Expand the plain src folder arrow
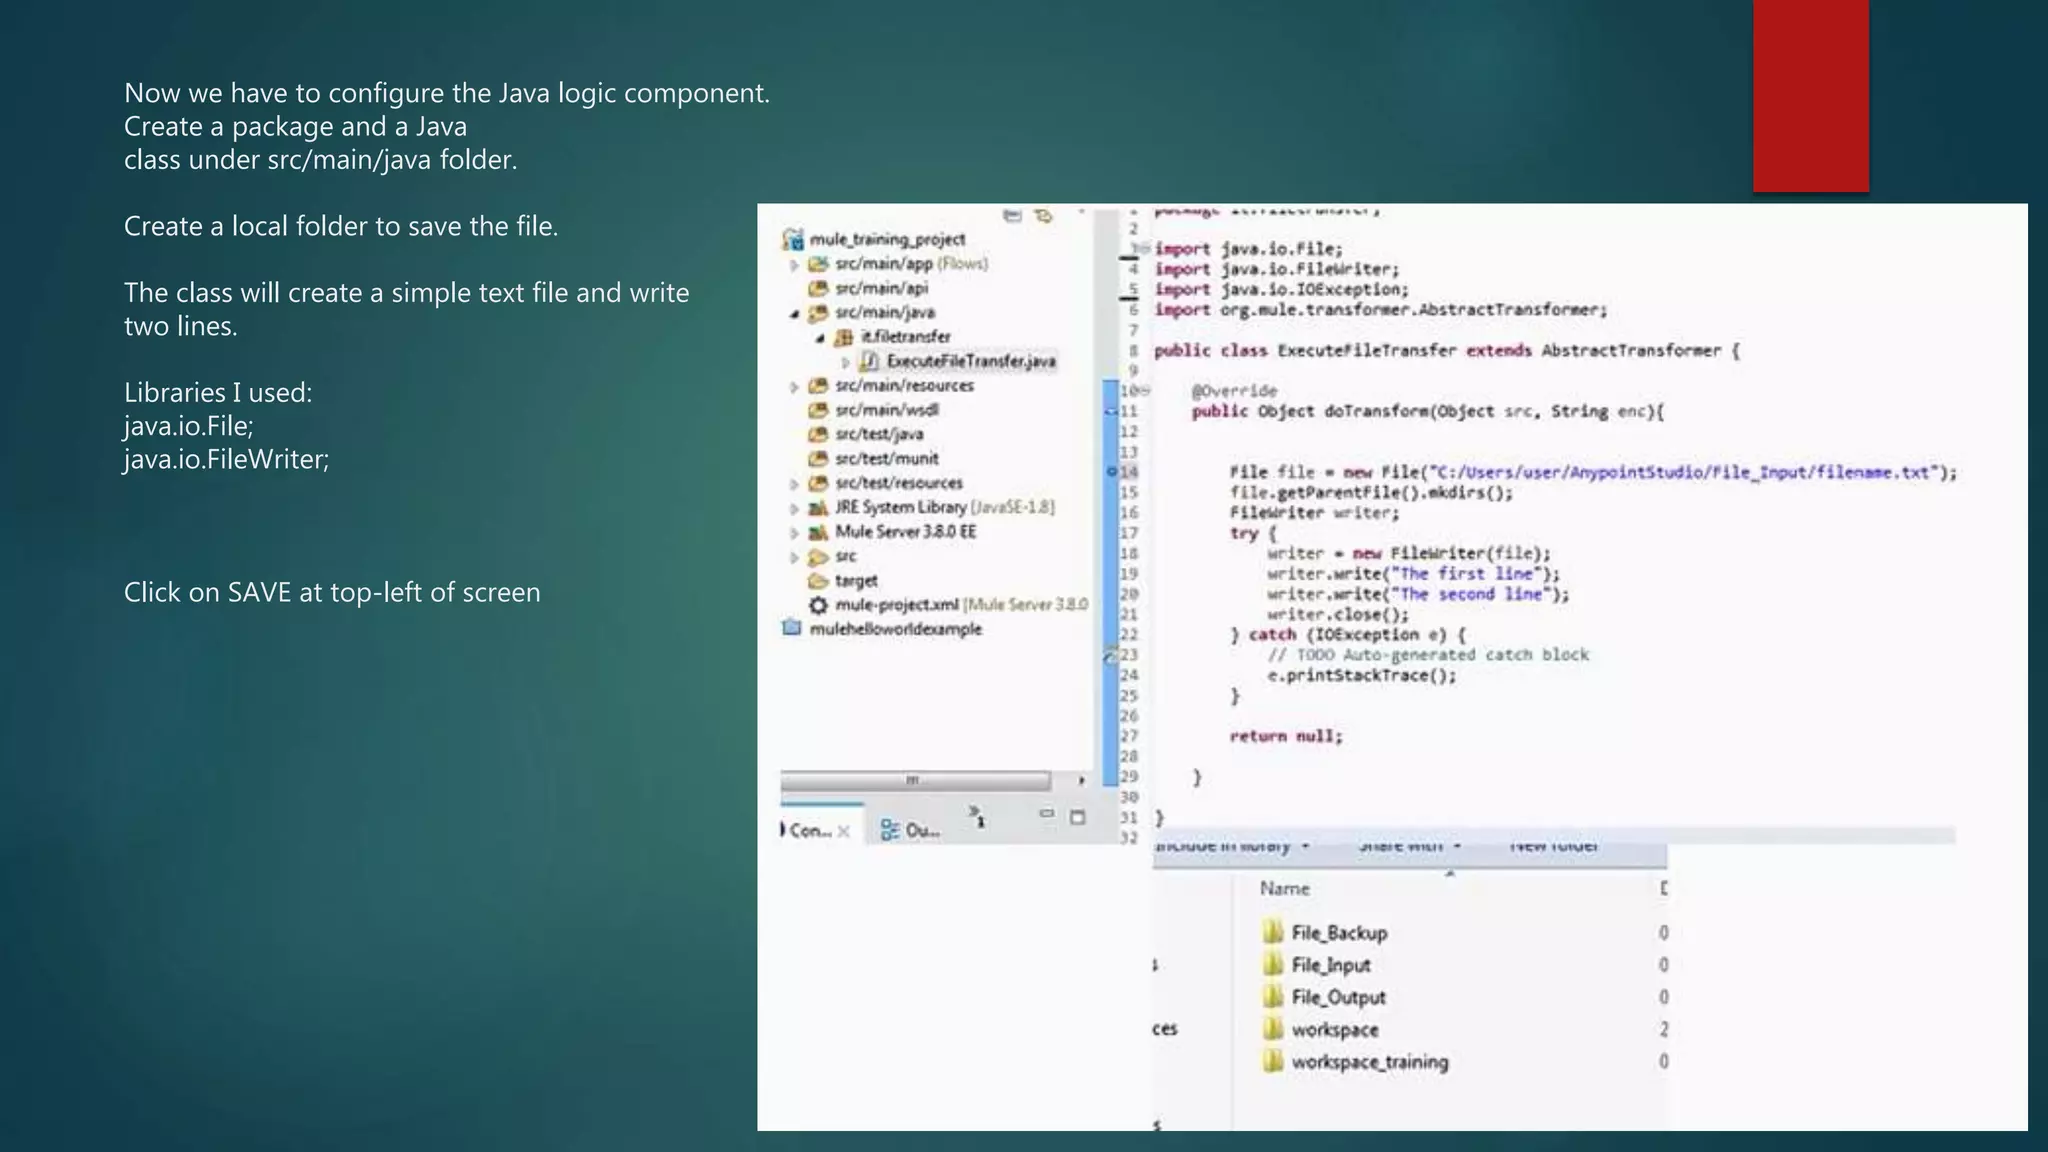The height and width of the screenshot is (1152, 2048). [794, 557]
